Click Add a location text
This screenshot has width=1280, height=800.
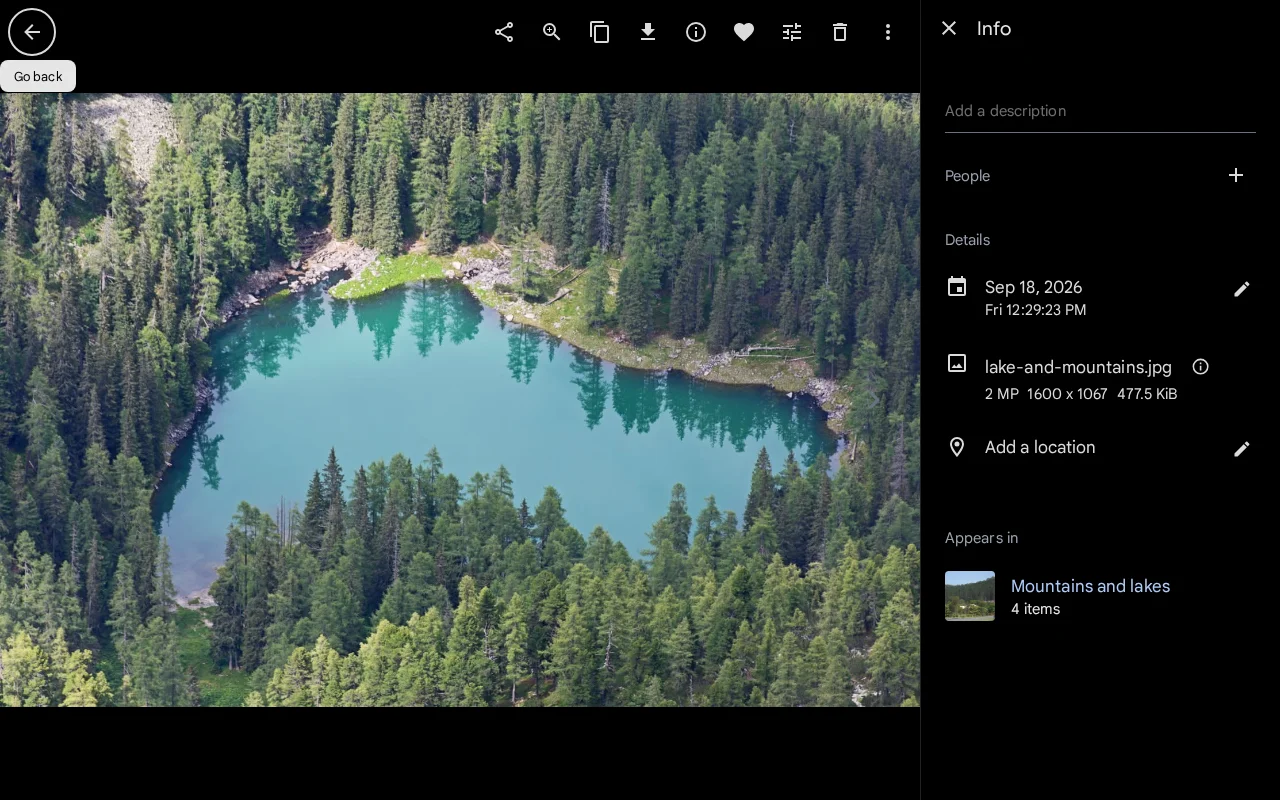coord(1040,447)
